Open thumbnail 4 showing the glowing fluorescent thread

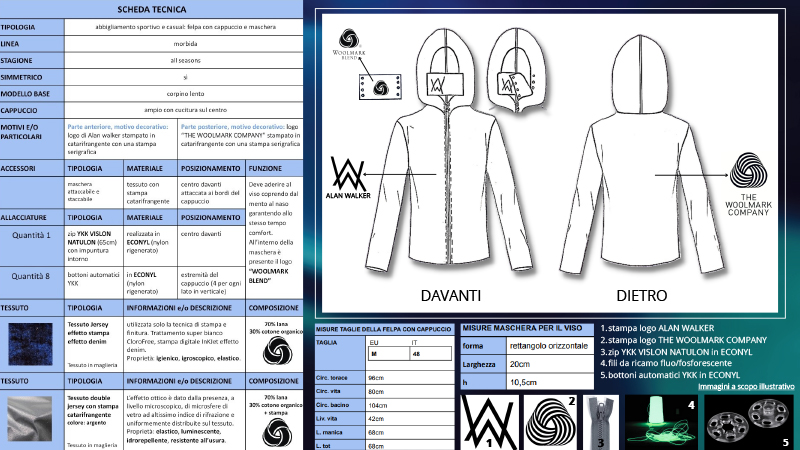coord(662,422)
